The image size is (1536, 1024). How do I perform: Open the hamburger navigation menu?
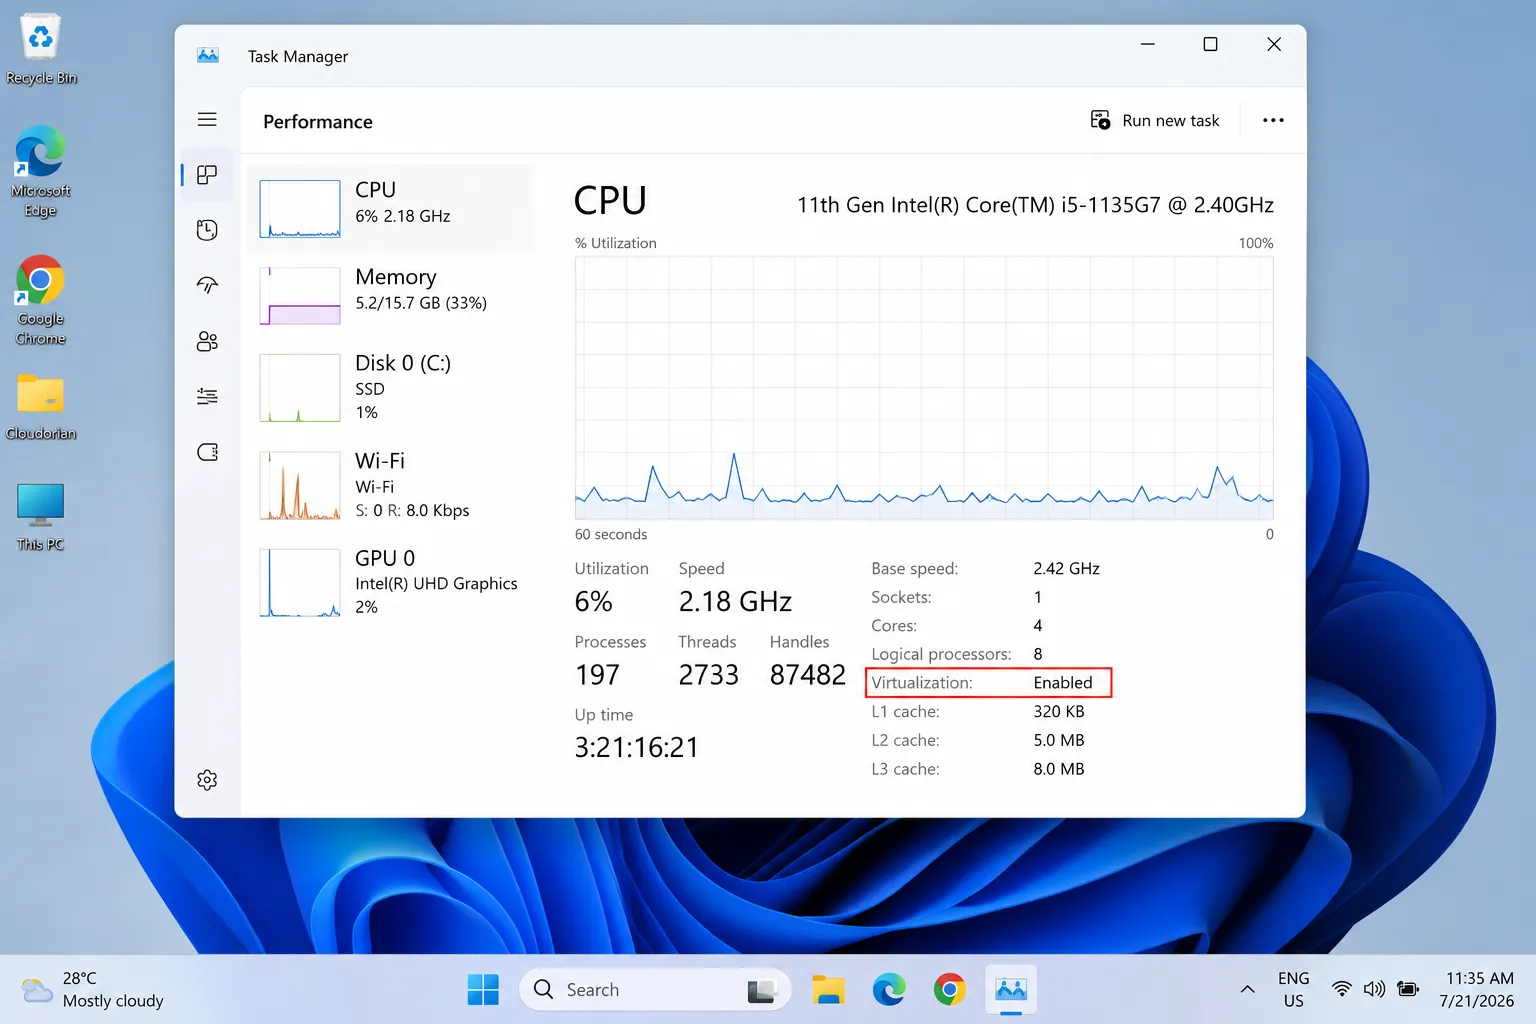pos(207,120)
